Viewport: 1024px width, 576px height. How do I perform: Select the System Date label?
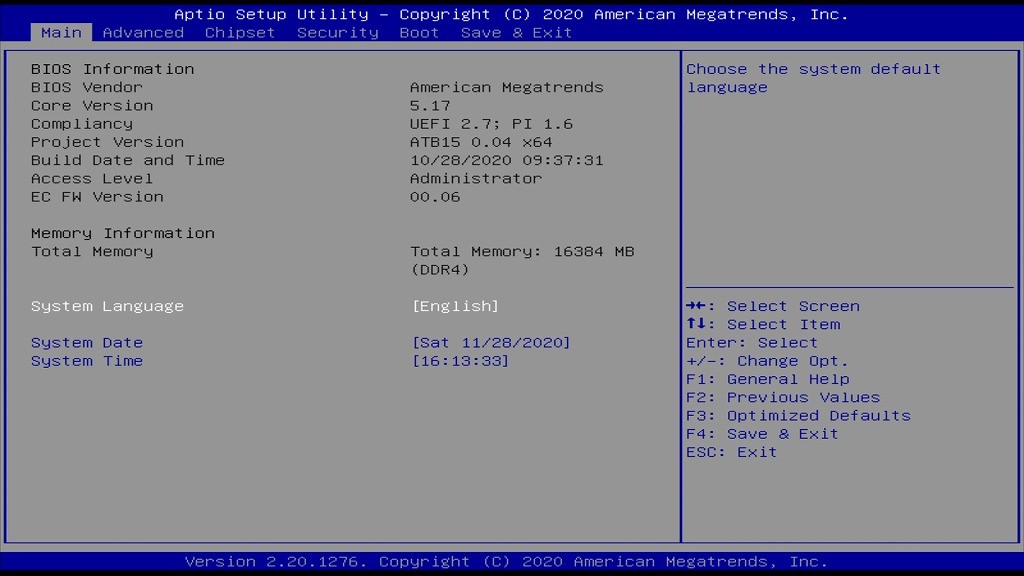click(87, 343)
